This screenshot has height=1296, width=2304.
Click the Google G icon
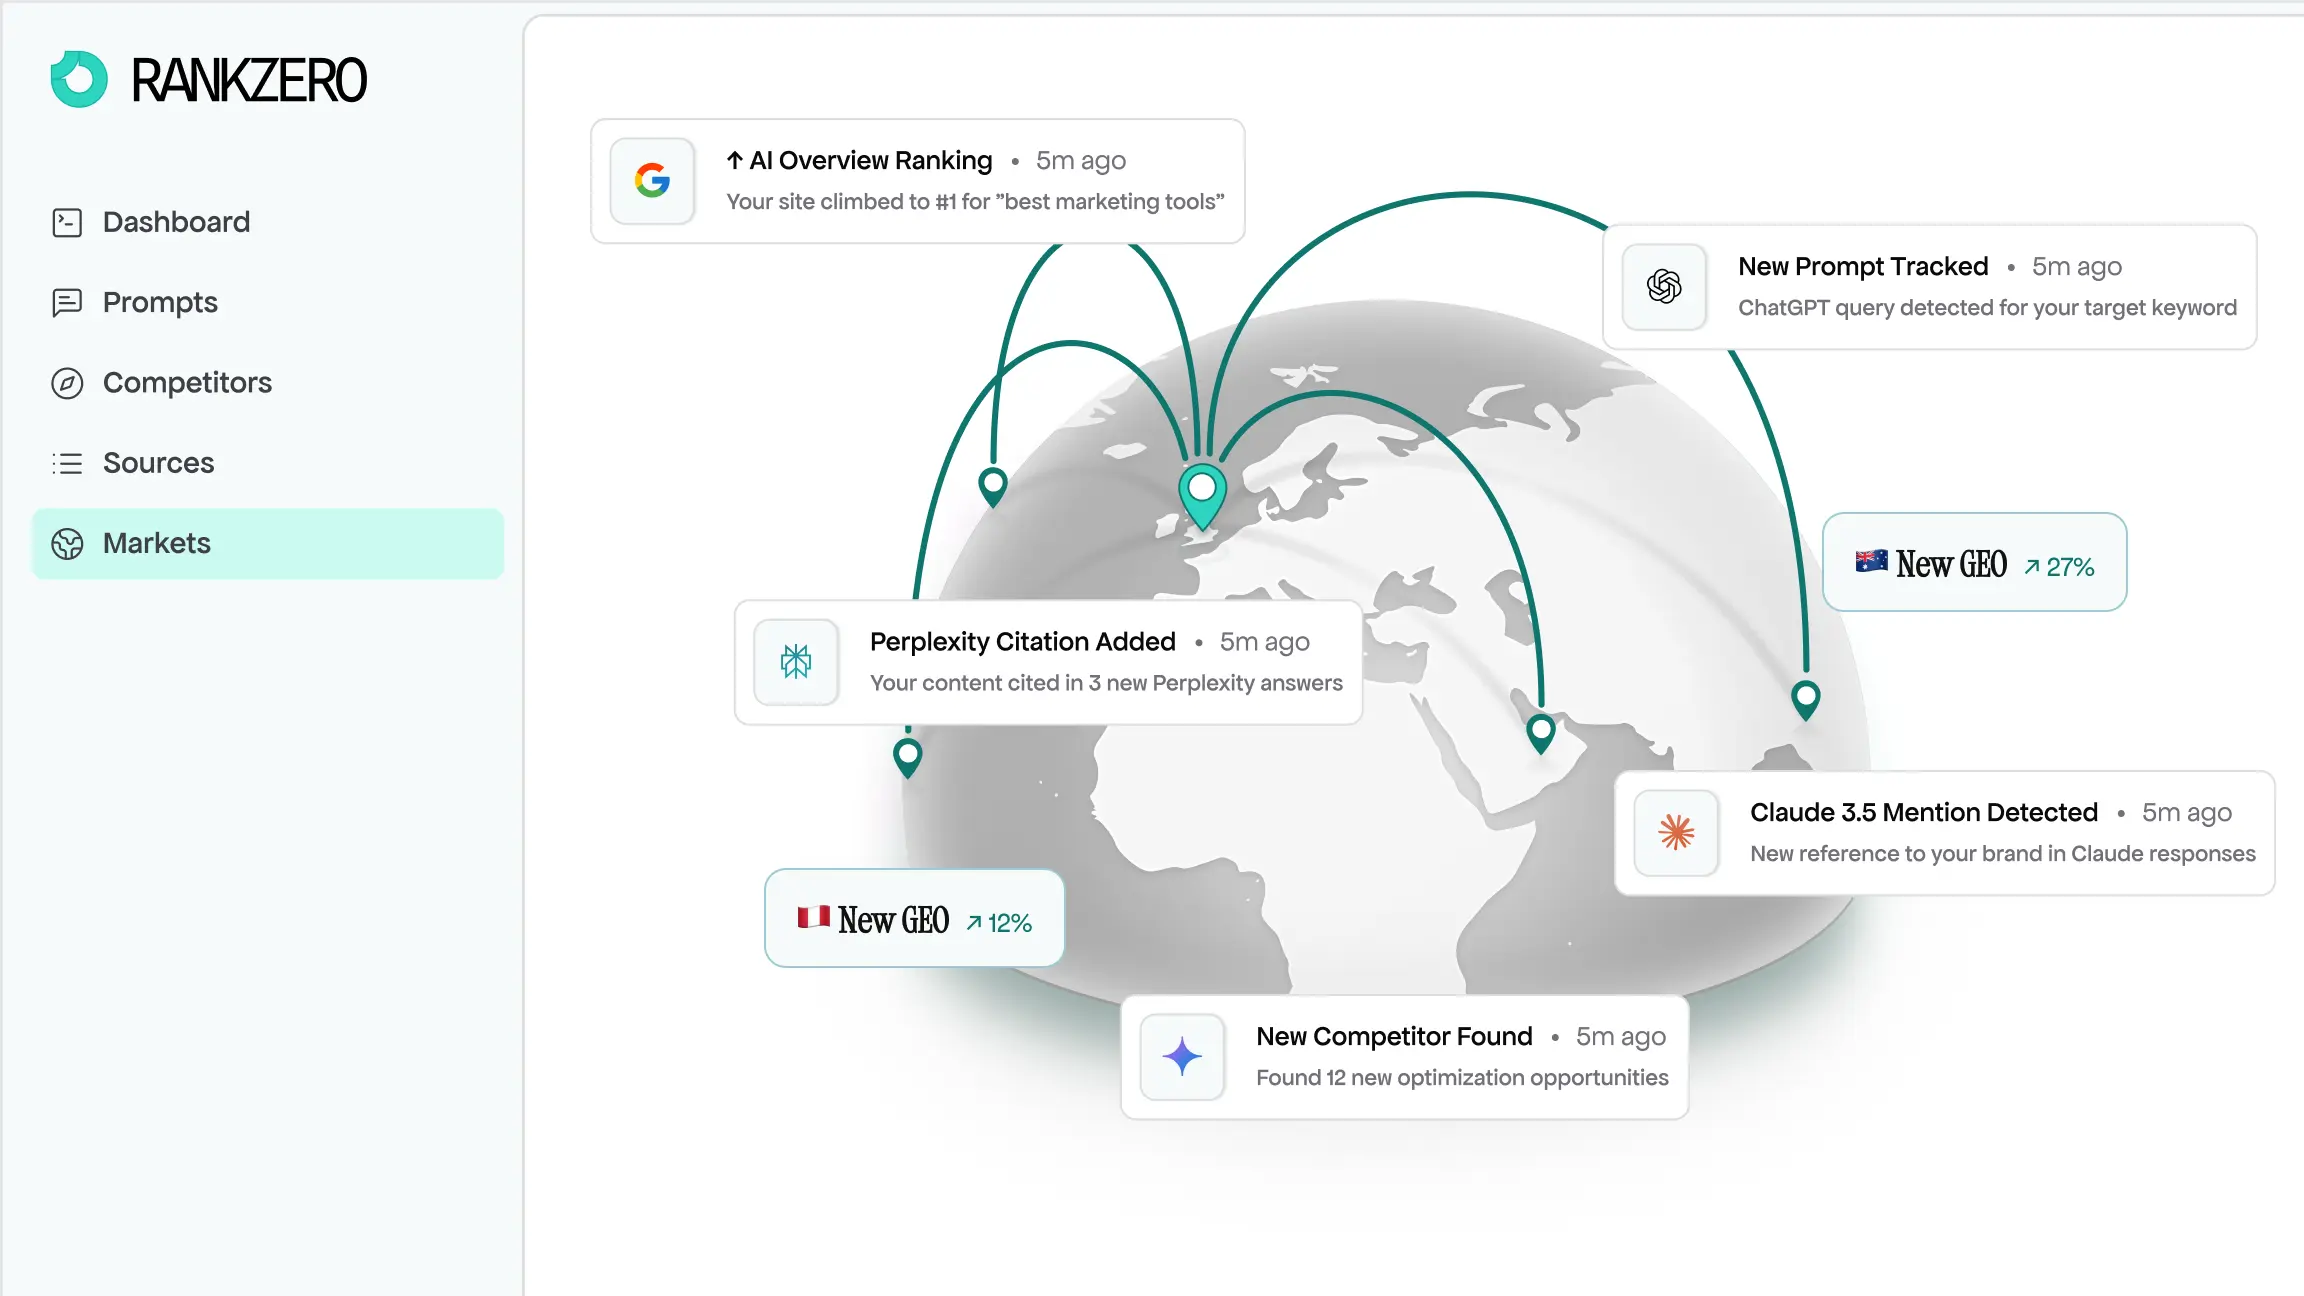click(x=652, y=181)
